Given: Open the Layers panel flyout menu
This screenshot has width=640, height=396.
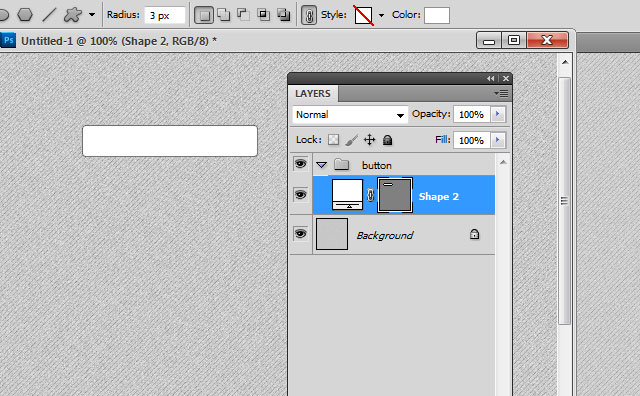Looking at the screenshot, I should [501, 93].
